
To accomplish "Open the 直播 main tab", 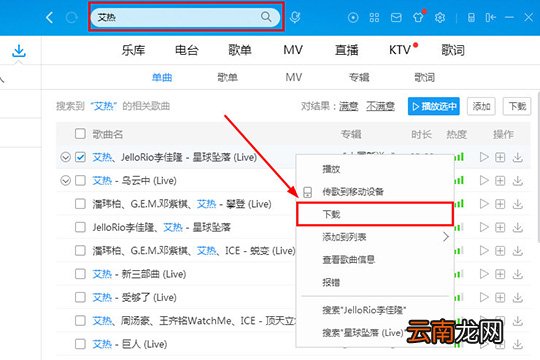I will coord(346,50).
